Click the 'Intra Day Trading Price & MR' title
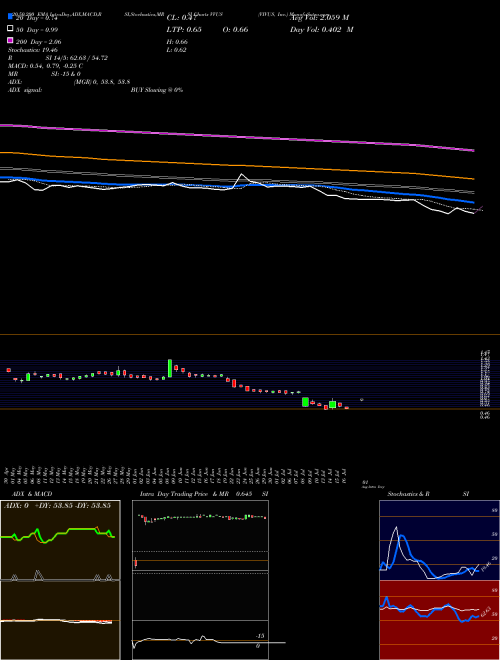The height and width of the screenshot is (660, 500). pos(184,494)
